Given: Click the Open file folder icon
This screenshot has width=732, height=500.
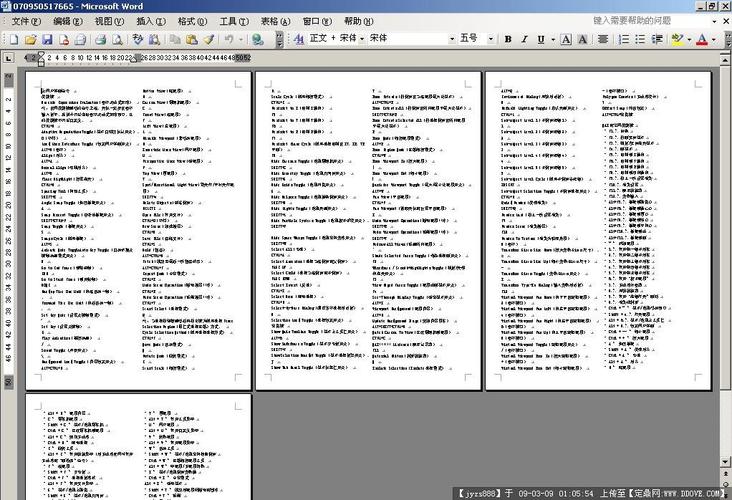Looking at the screenshot, I should 31,39.
